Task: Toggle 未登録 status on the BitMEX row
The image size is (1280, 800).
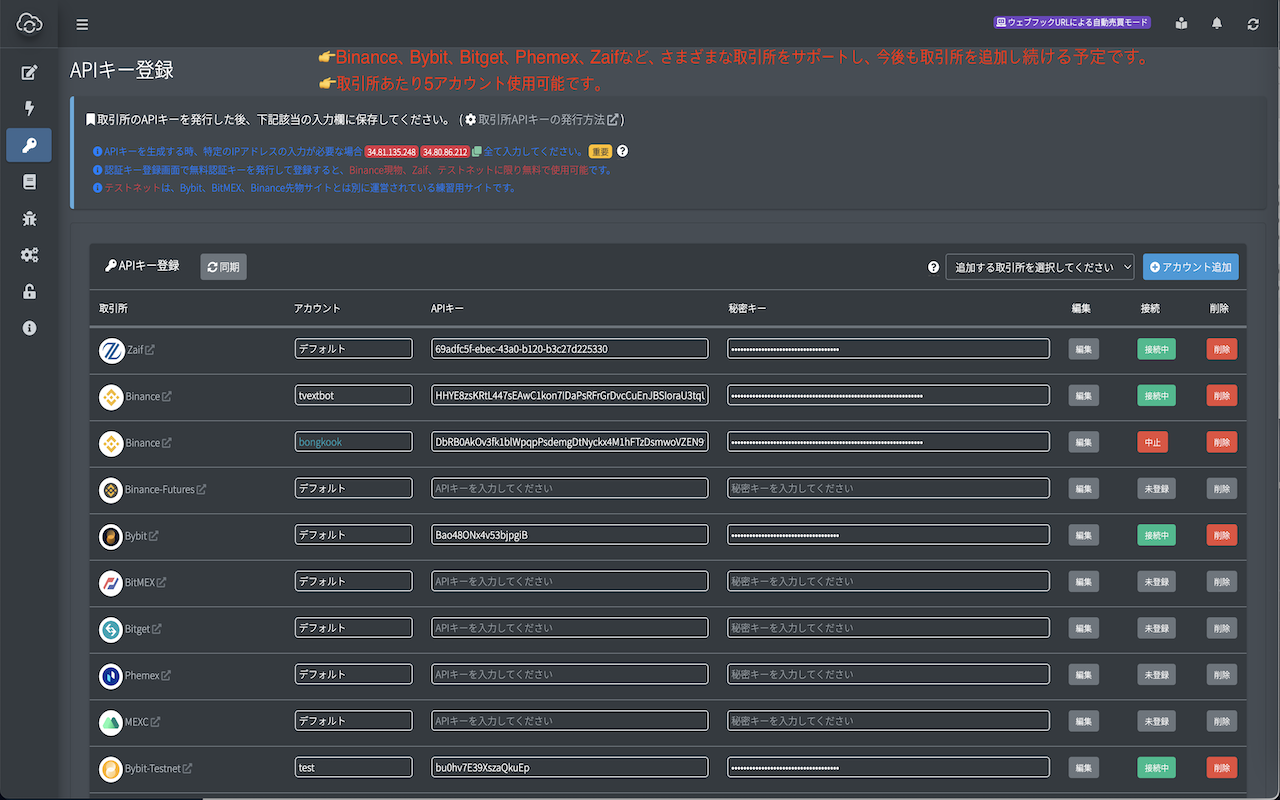Action: 1156,581
